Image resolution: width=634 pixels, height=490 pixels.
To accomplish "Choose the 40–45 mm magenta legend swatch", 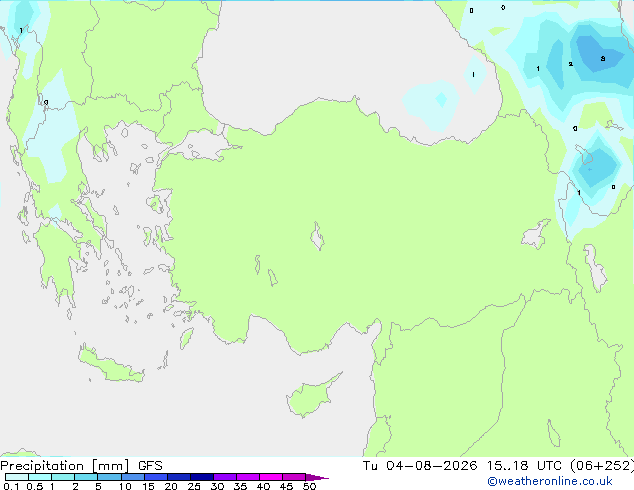I will point(271,477).
